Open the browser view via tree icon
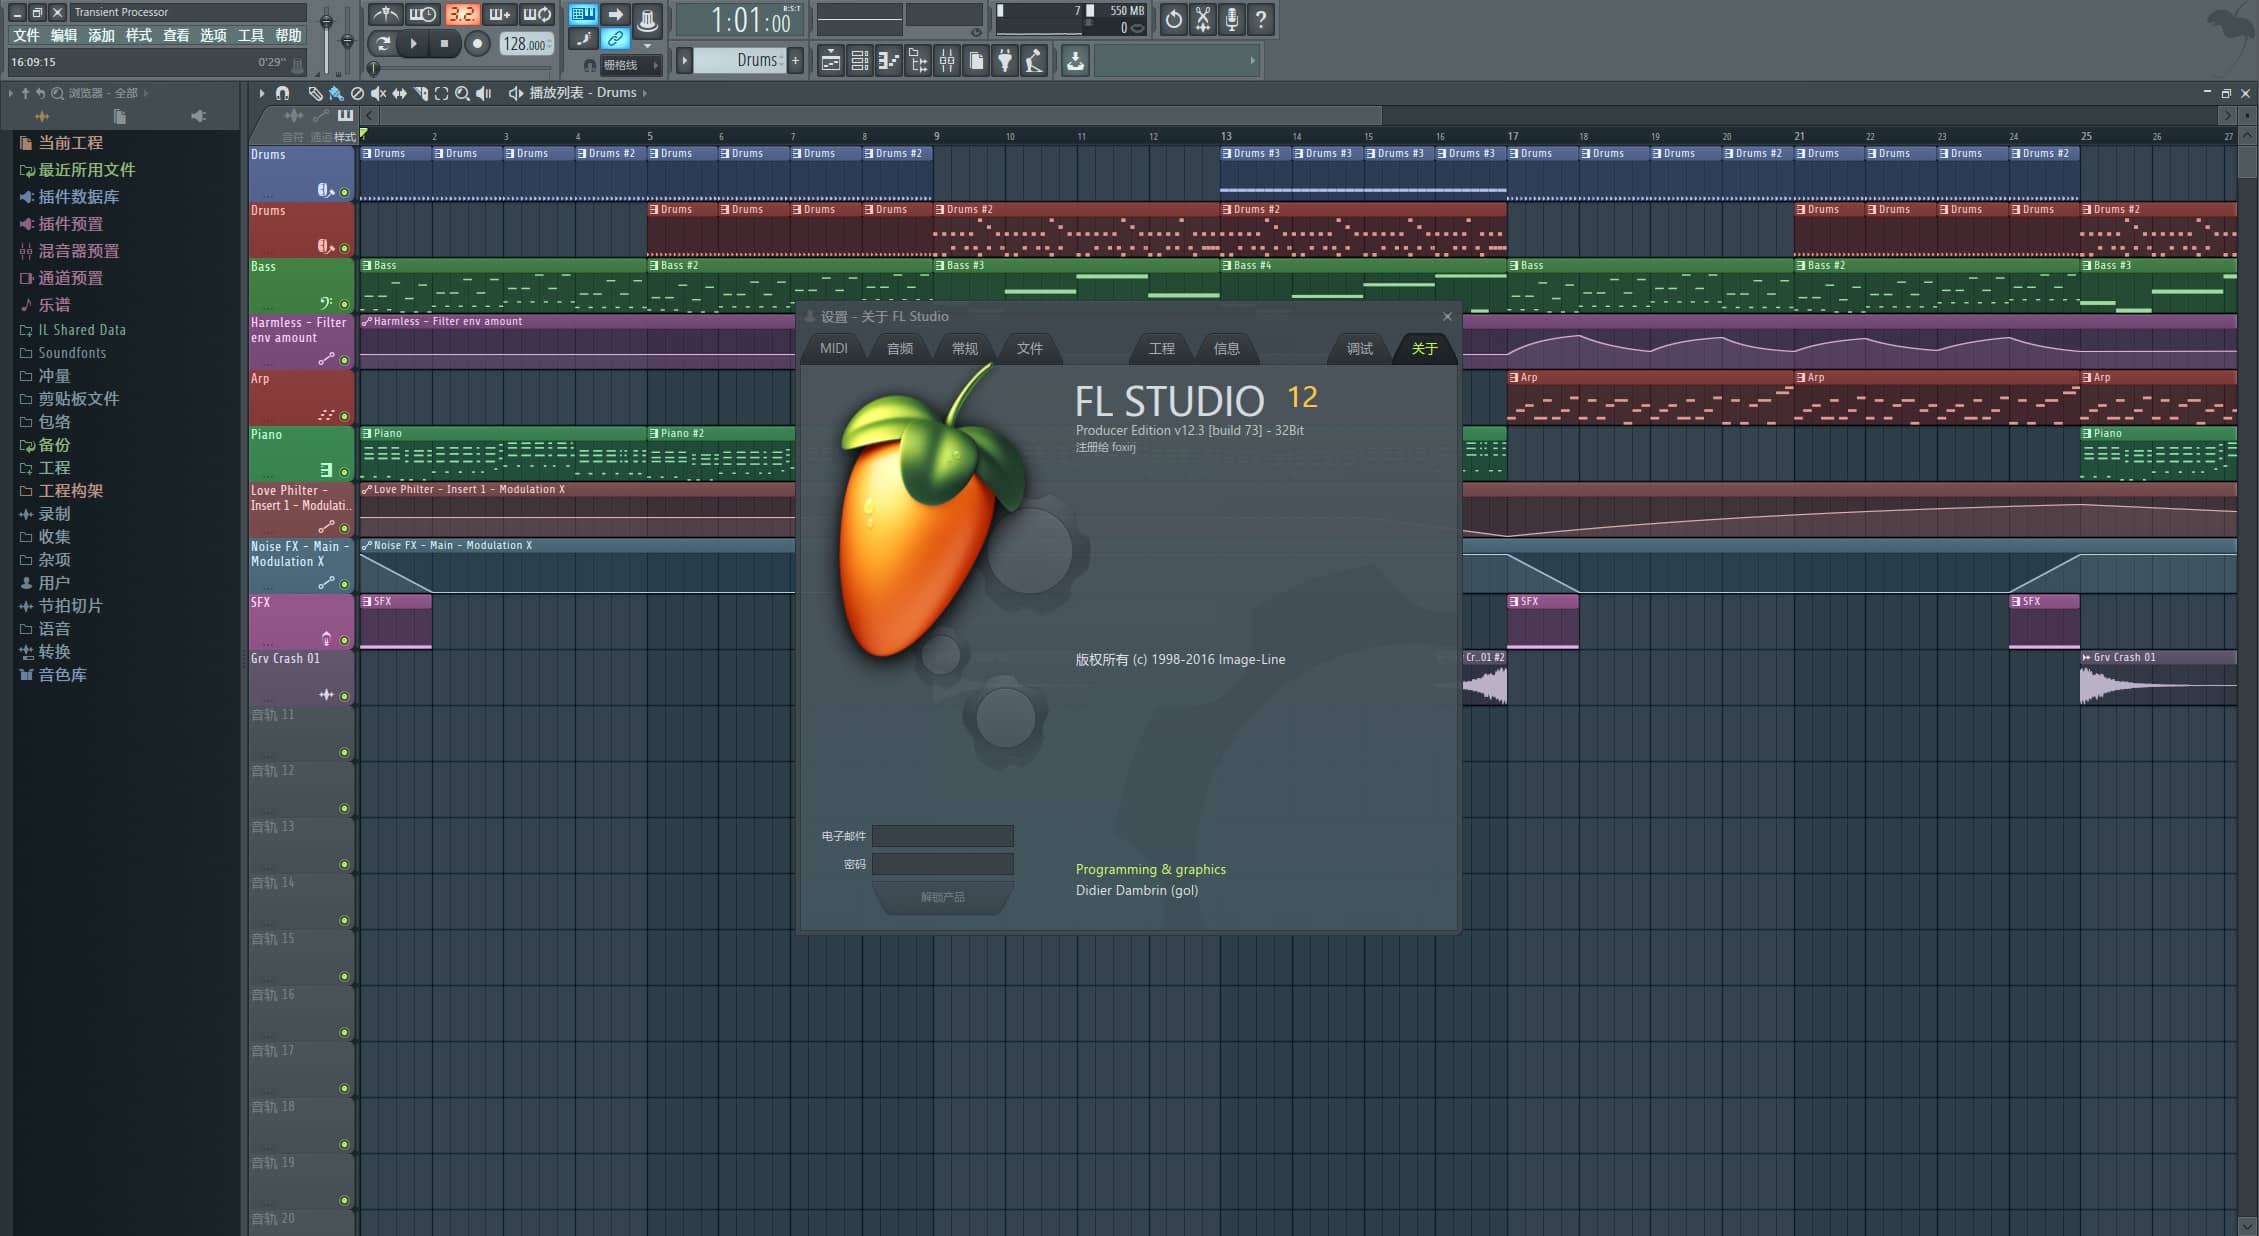This screenshot has height=1236, width=2259. [917, 62]
